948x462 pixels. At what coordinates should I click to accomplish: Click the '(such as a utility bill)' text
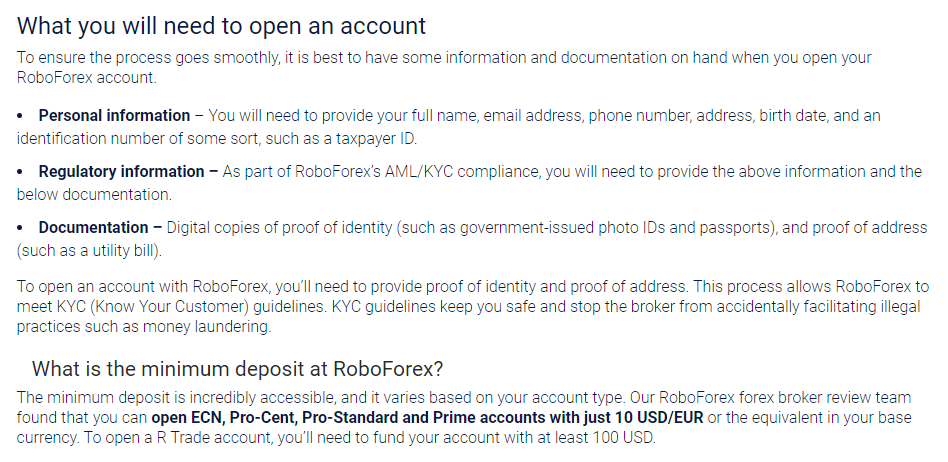[x=88, y=250]
